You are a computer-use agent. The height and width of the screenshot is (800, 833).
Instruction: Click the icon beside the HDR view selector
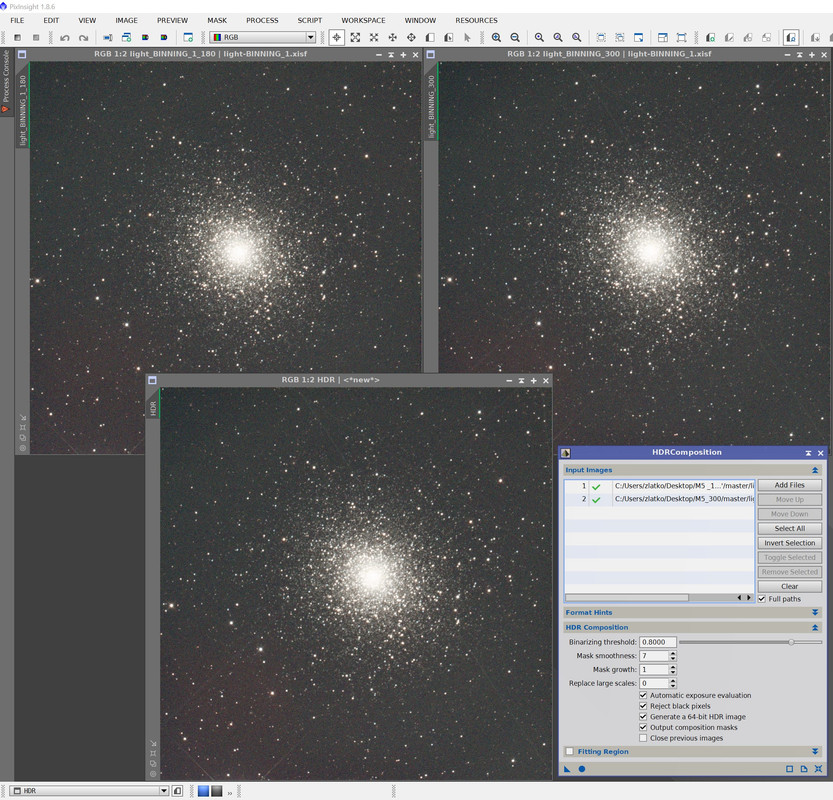click(x=177, y=791)
